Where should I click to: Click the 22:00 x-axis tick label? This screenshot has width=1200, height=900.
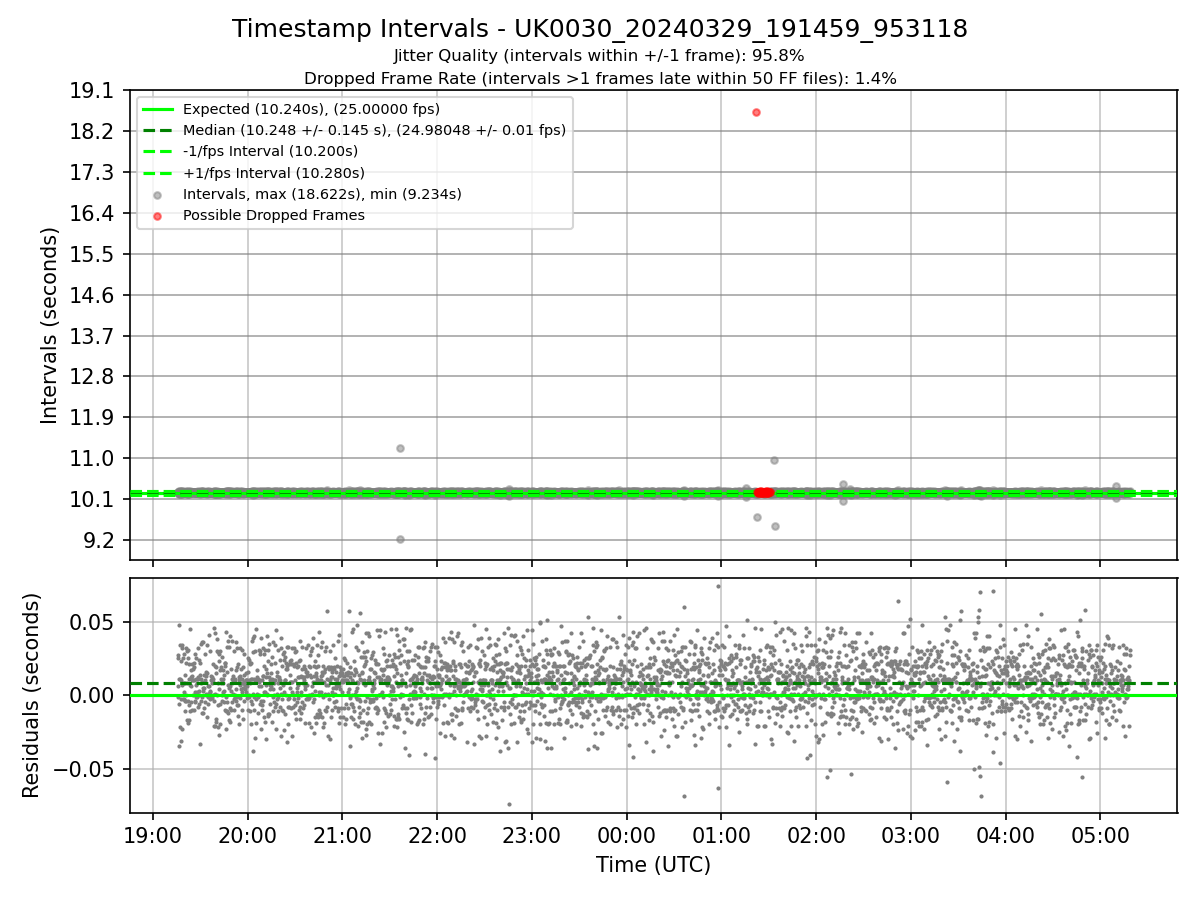[437, 835]
